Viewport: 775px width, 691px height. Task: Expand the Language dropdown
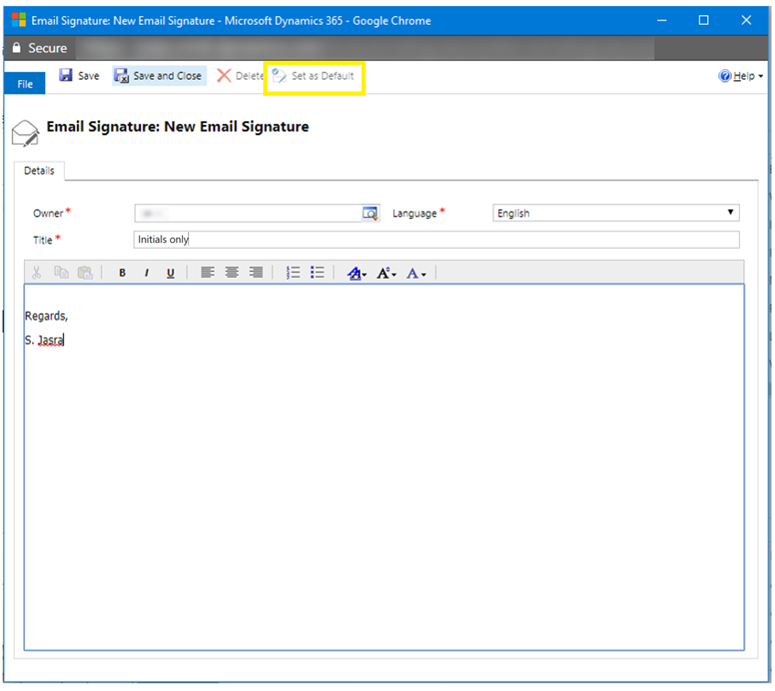pos(616,213)
